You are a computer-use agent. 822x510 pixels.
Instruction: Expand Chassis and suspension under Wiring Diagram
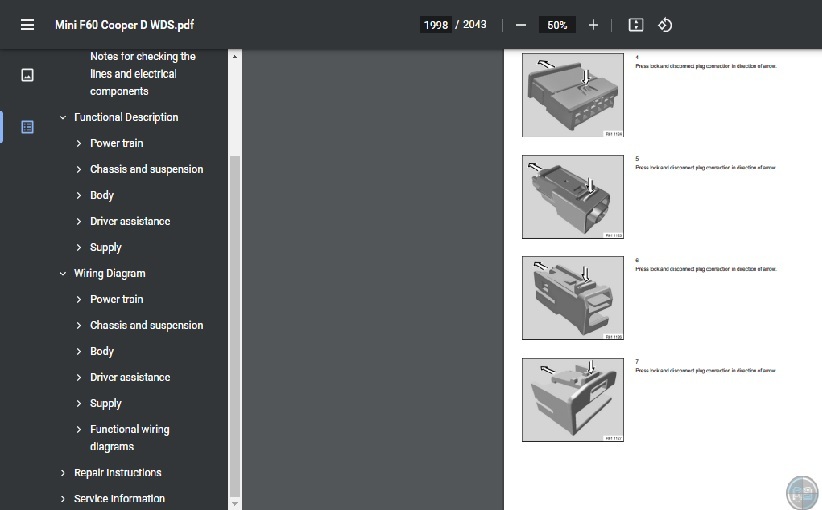79,325
